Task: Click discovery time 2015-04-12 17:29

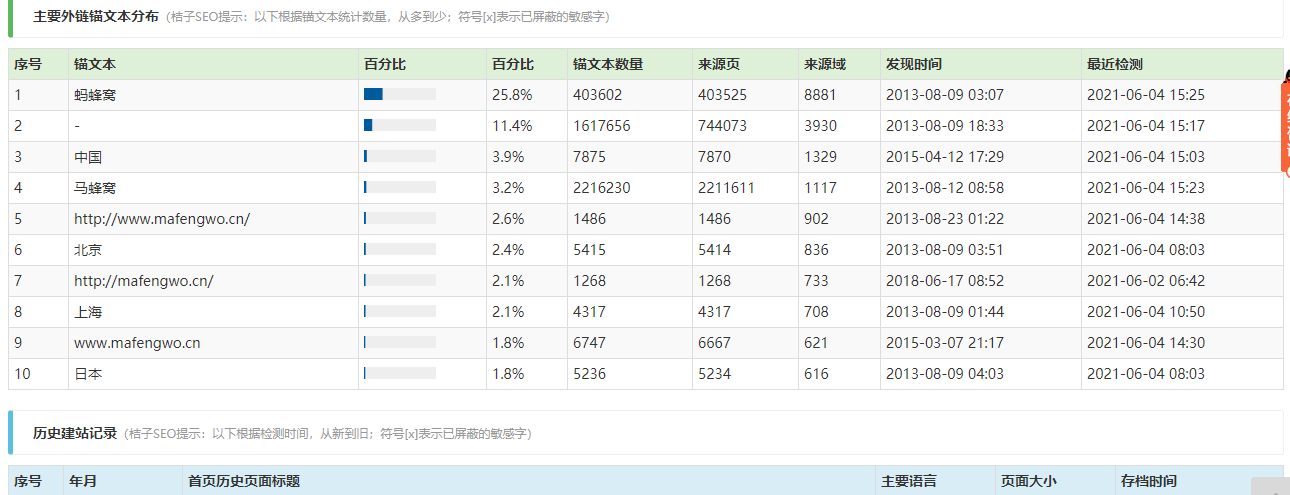Action: (x=945, y=157)
